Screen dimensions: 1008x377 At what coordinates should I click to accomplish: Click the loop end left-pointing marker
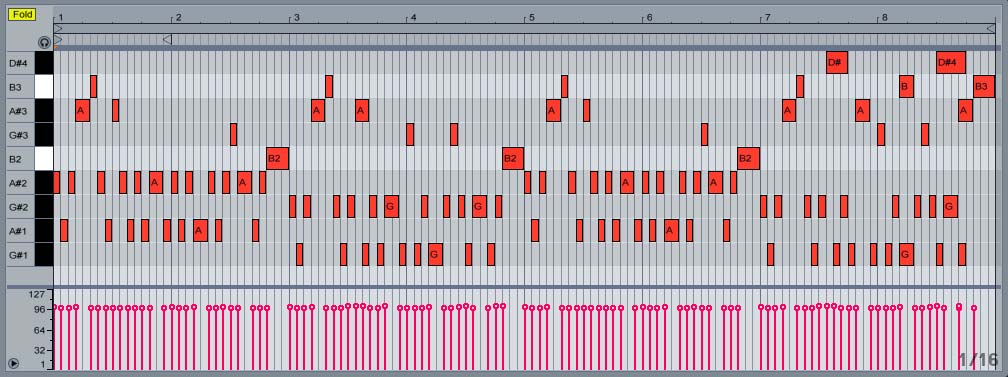(167, 40)
